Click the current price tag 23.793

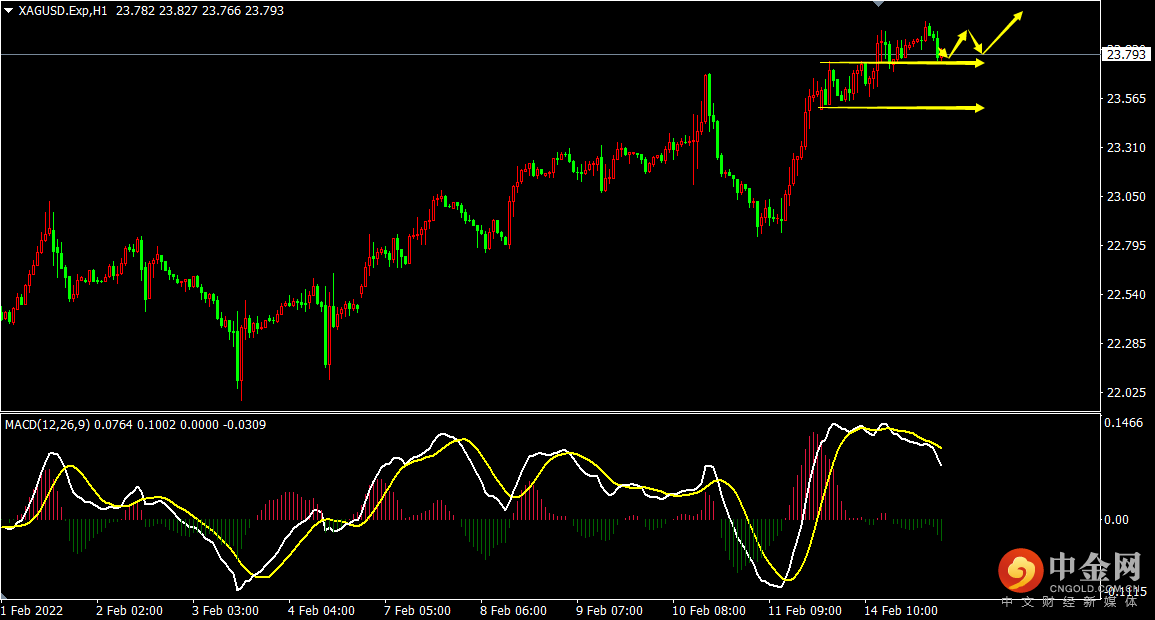(x=1126, y=55)
